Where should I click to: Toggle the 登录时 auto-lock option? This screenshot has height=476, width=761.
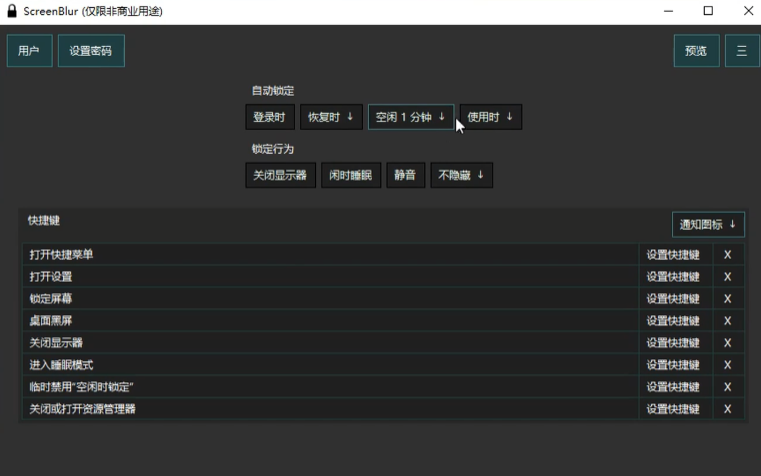click(x=269, y=117)
